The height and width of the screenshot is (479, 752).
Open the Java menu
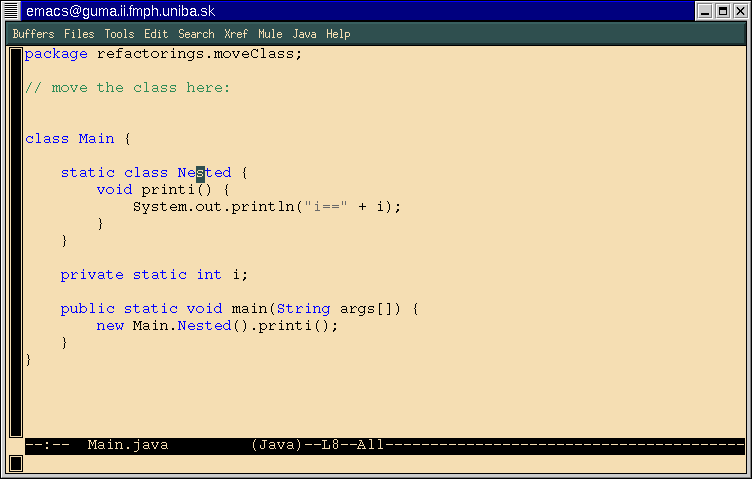click(305, 34)
